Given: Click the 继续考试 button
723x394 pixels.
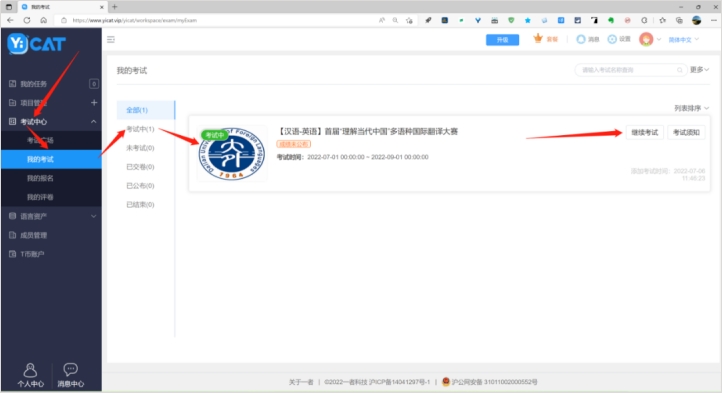Looking at the screenshot, I should click(x=645, y=132).
